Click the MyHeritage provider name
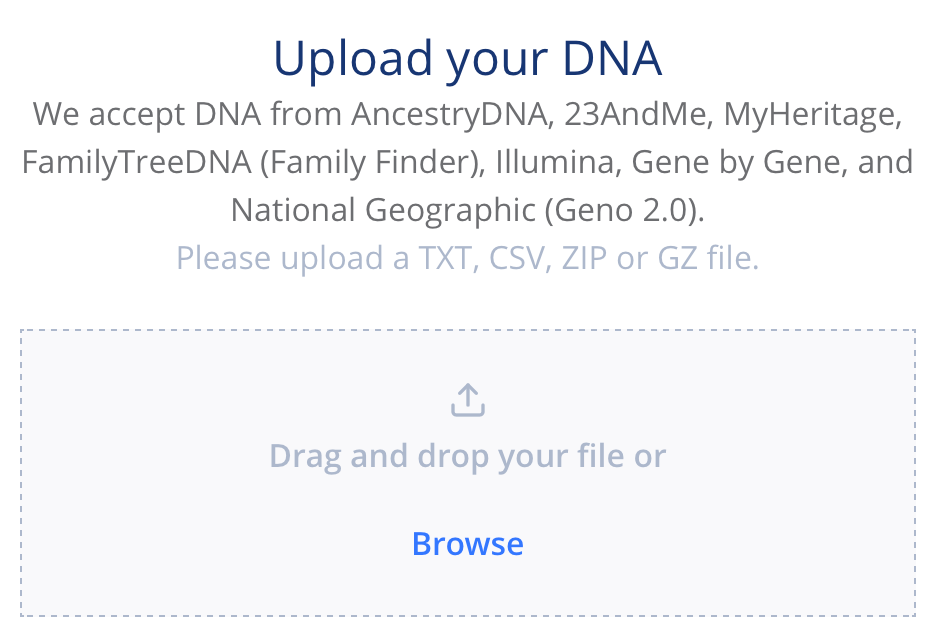The height and width of the screenshot is (636, 936). (x=812, y=115)
